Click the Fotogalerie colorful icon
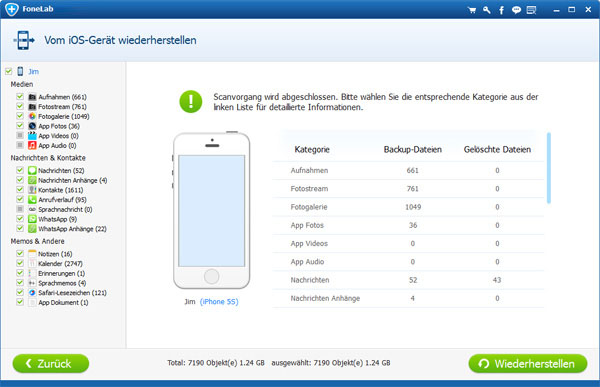Viewport: 600px width, 387px height. click(32, 116)
